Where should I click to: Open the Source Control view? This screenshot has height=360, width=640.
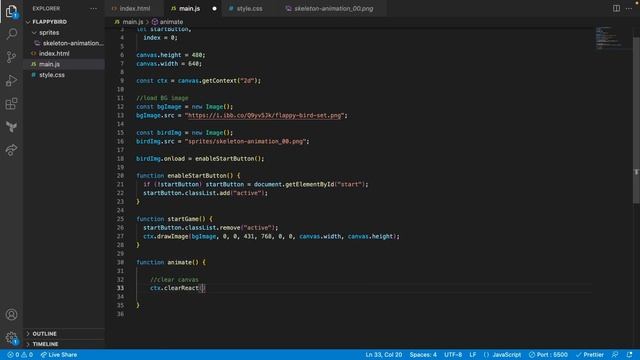click(x=11, y=57)
